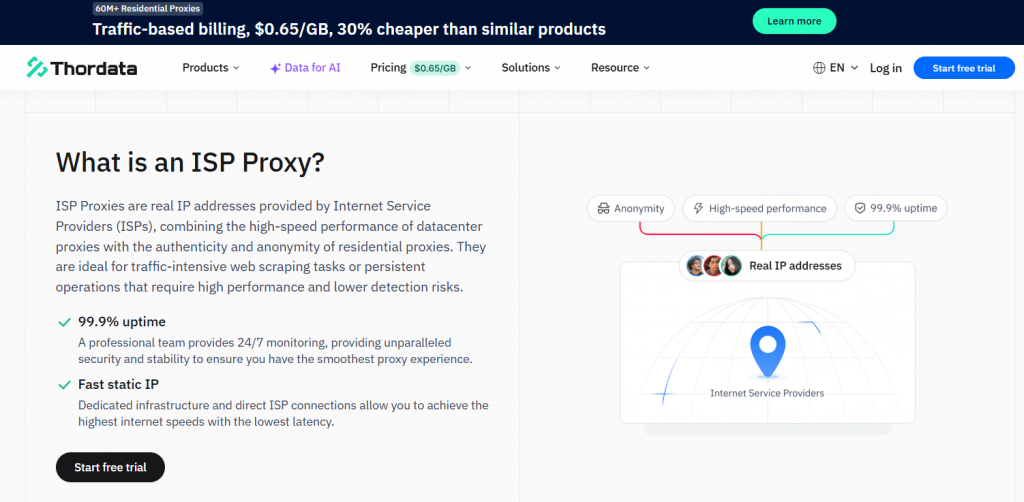The height and width of the screenshot is (502, 1024).
Task: Click the $0.65/GB pricing badge
Action: pos(435,68)
